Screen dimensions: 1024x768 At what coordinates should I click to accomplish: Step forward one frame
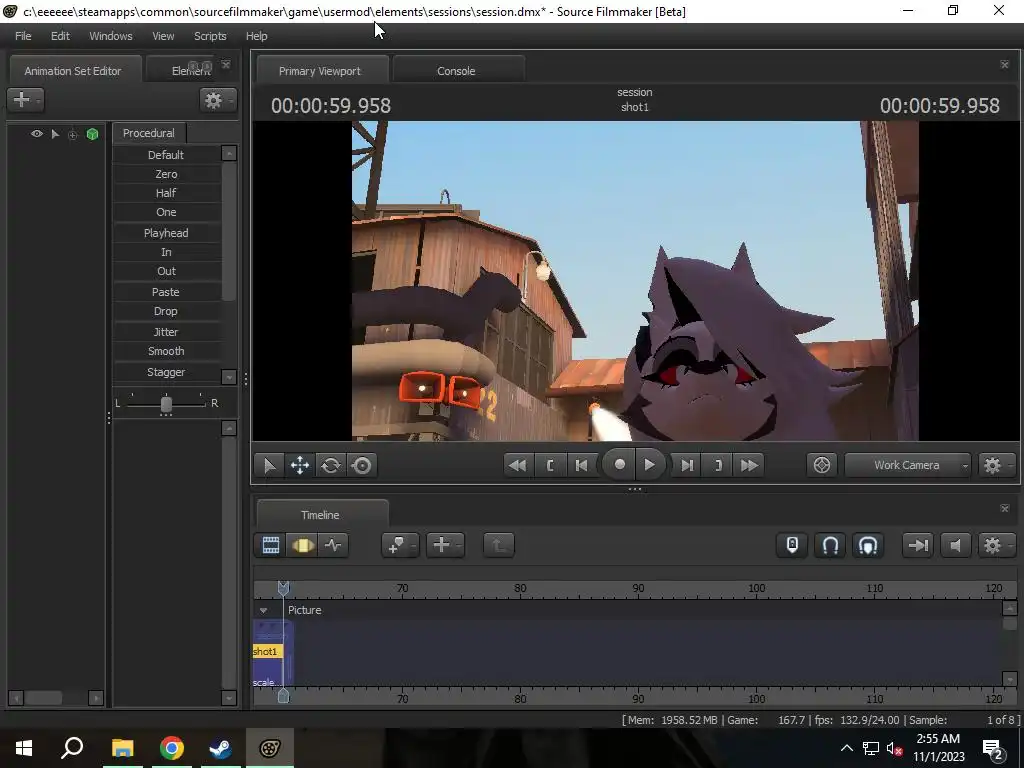click(687, 465)
